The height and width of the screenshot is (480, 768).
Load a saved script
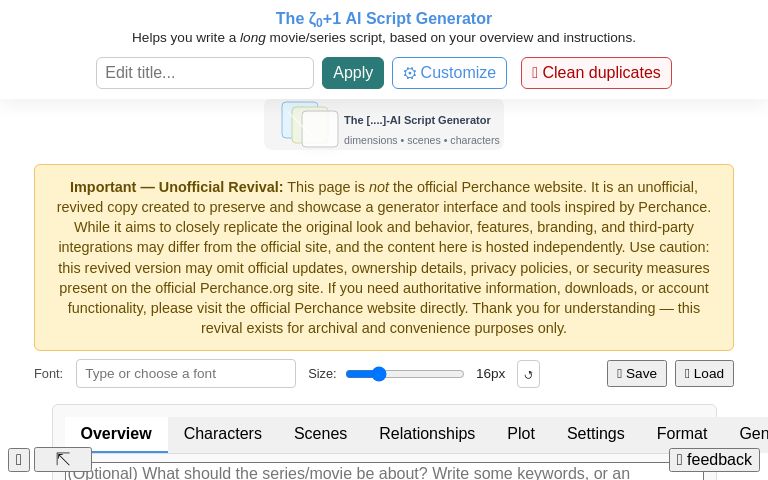(704, 373)
